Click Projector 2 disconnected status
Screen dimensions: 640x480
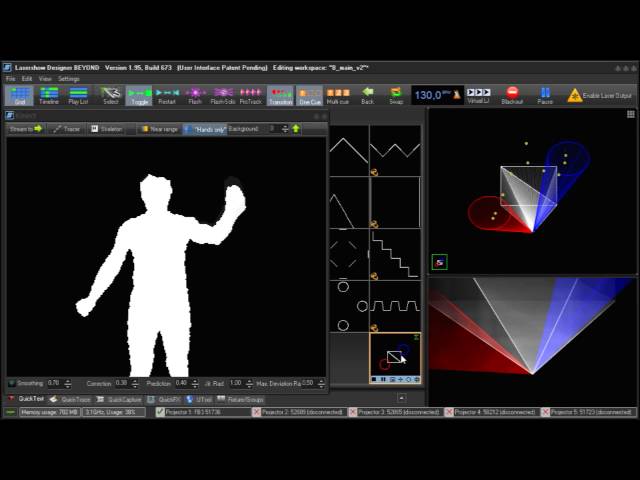click(x=299, y=412)
